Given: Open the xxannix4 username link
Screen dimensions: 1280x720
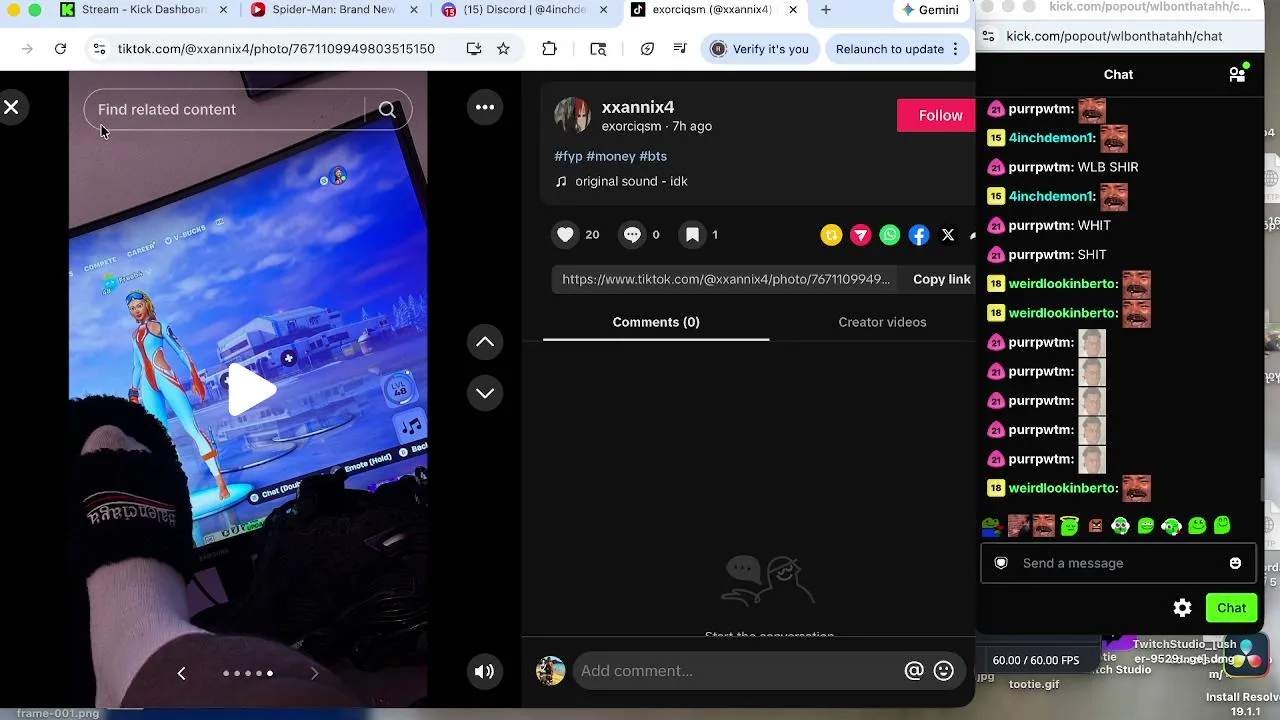Looking at the screenshot, I should point(638,107).
